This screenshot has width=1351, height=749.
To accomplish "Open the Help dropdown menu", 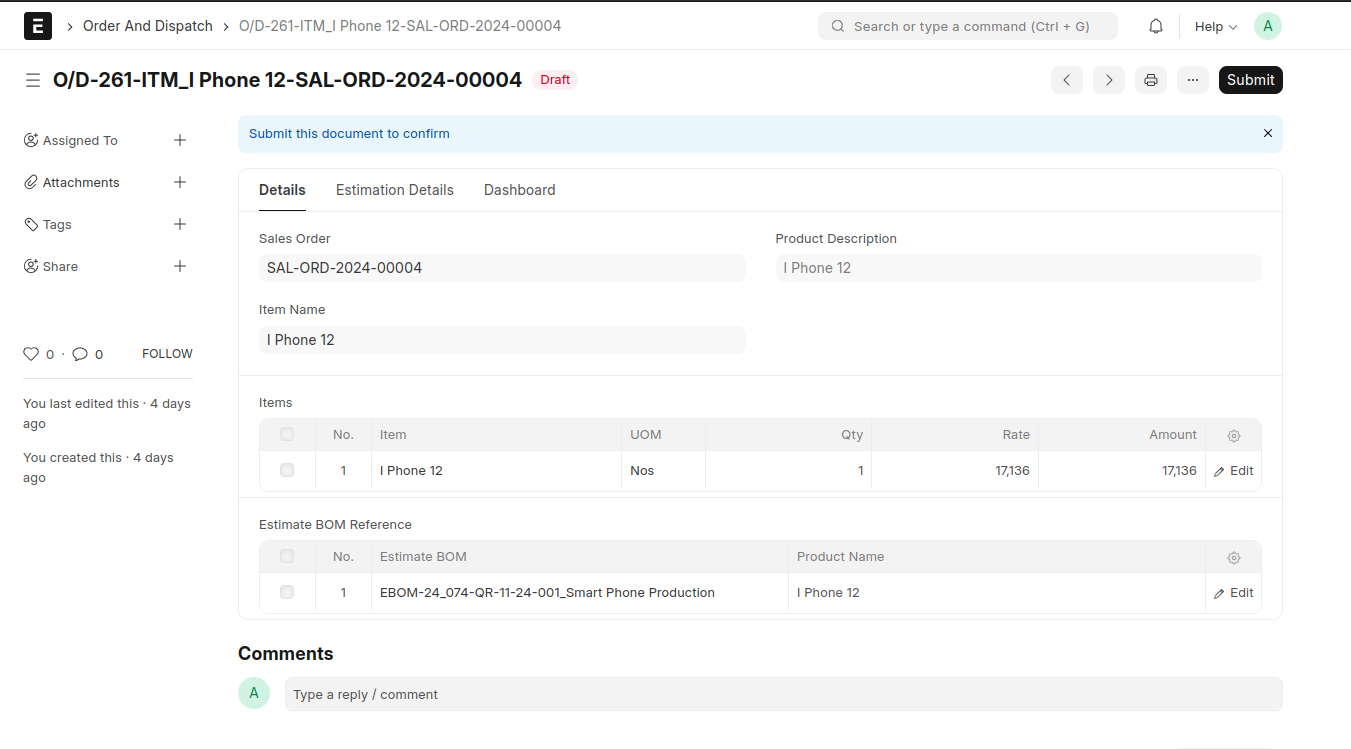I will click(1215, 27).
